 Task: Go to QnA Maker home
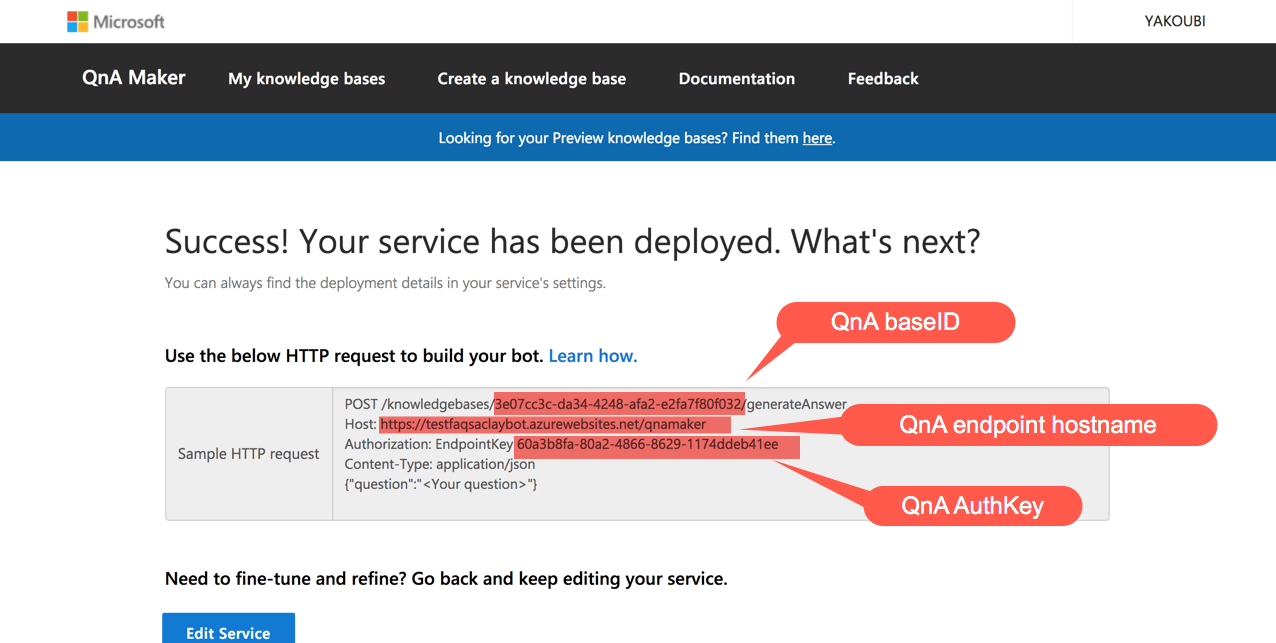134,78
